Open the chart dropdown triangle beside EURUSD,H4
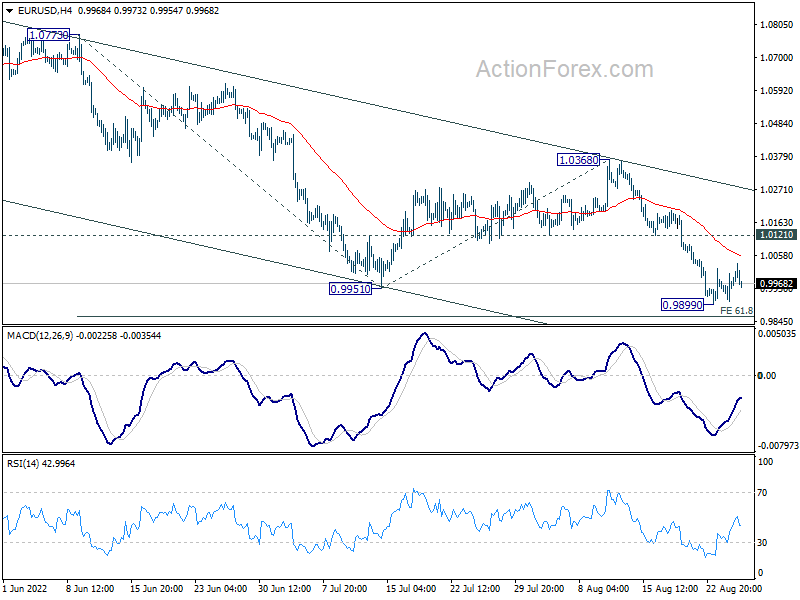Viewport: 800px width, 600px height. click(9, 11)
